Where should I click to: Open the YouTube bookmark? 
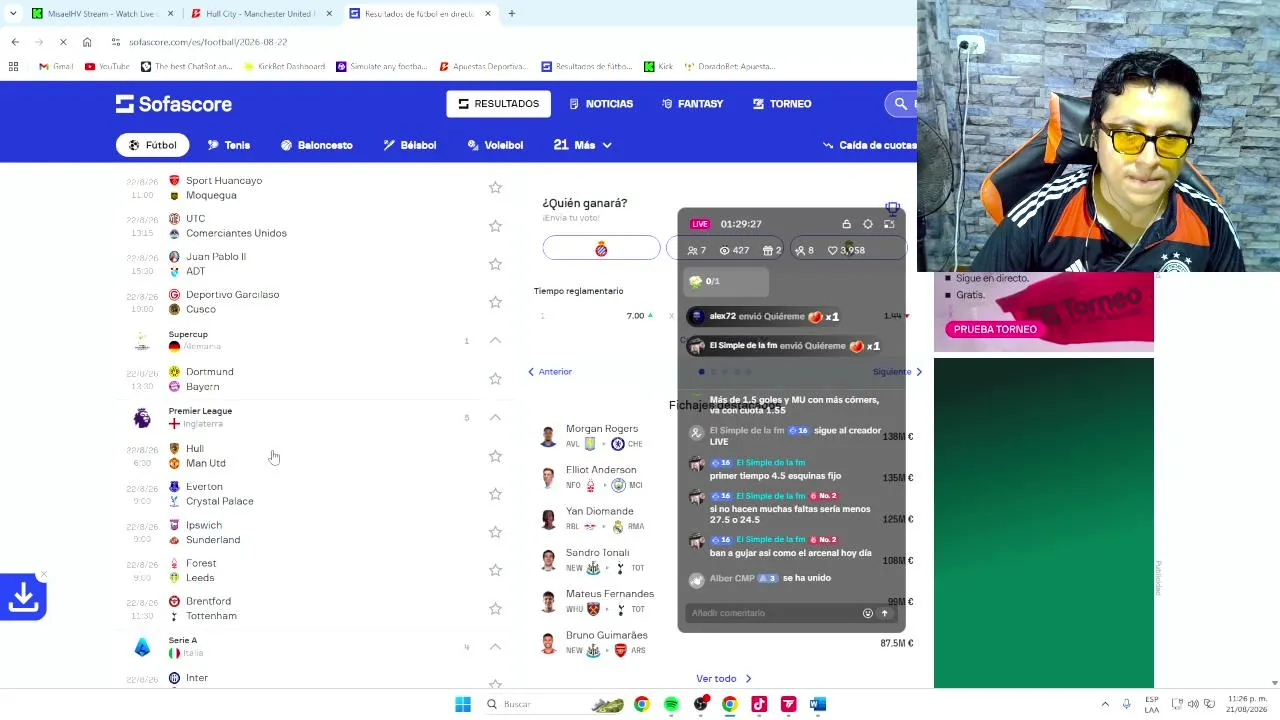coord(107,66)
